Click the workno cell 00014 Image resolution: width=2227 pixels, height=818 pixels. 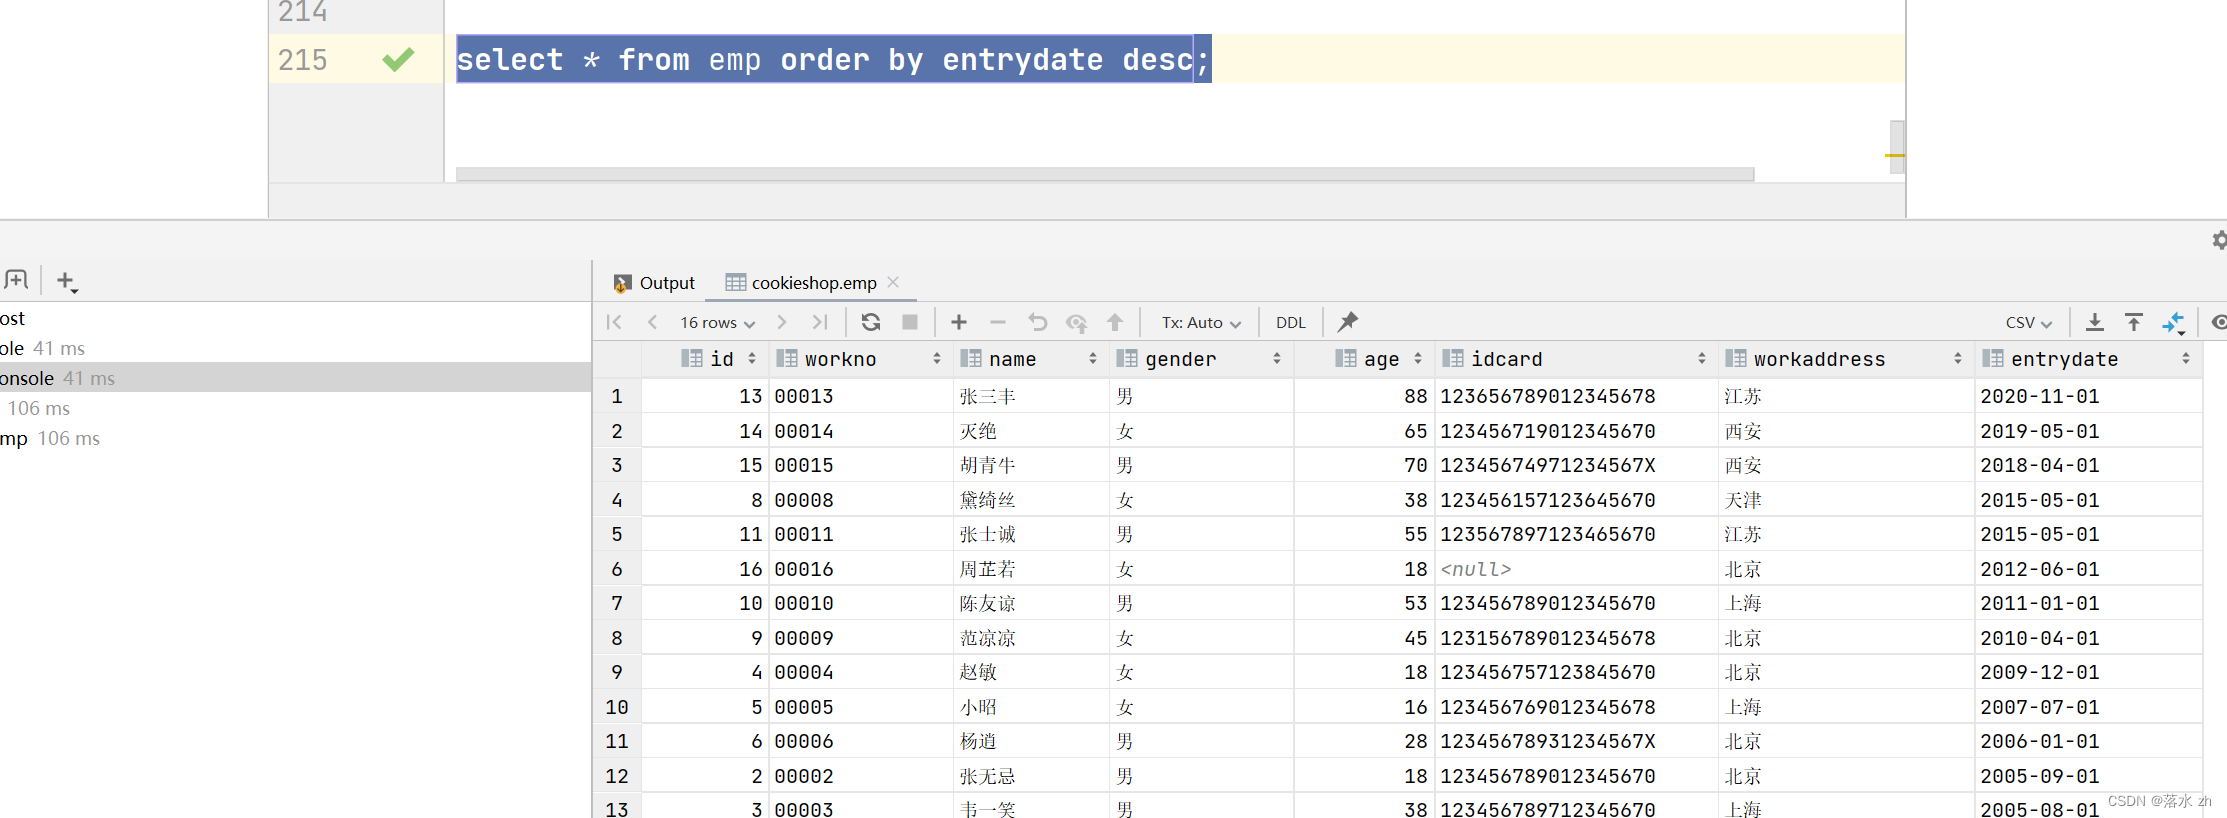tap(861, 431)
